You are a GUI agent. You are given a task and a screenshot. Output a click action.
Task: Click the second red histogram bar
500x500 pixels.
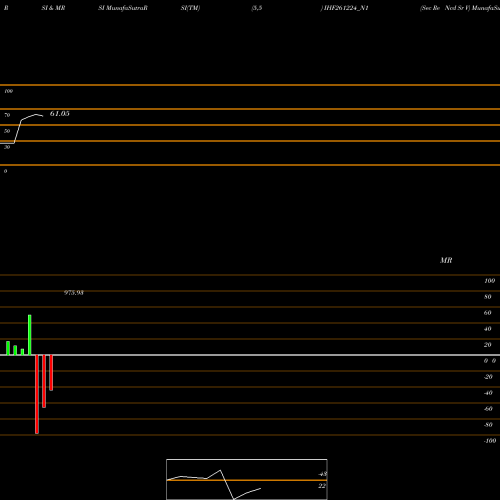[44, 381]
